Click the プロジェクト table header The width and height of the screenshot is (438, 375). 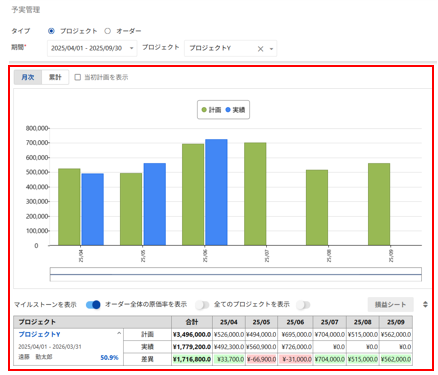tap(93, 322)
